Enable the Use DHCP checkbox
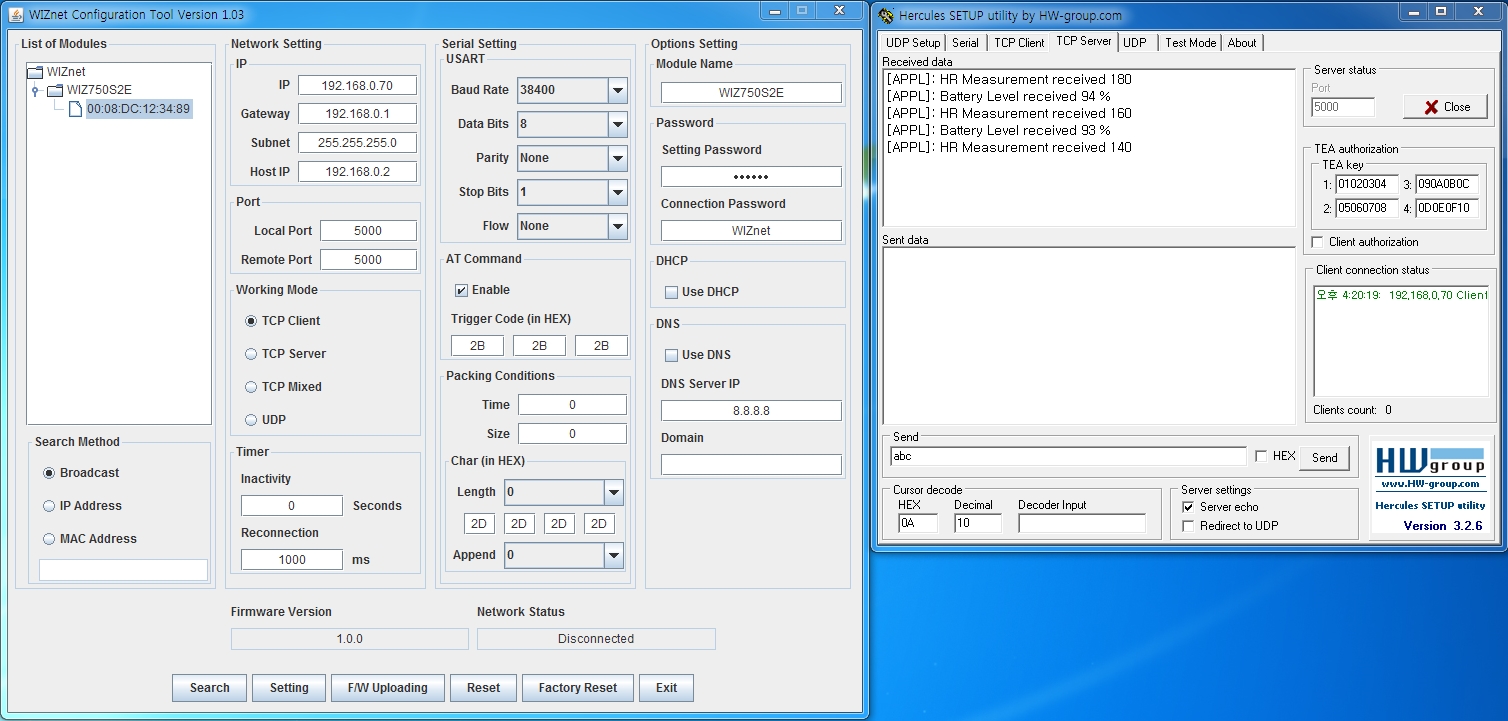The height and width of the screenshot is (721, 1508). point(671,292)
